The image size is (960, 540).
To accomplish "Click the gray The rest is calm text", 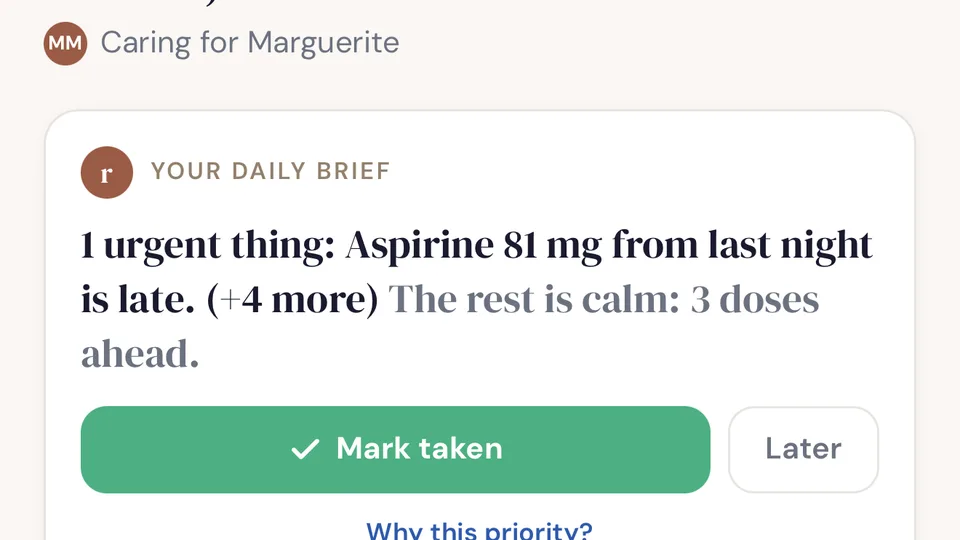I will [x=534, y=300].
